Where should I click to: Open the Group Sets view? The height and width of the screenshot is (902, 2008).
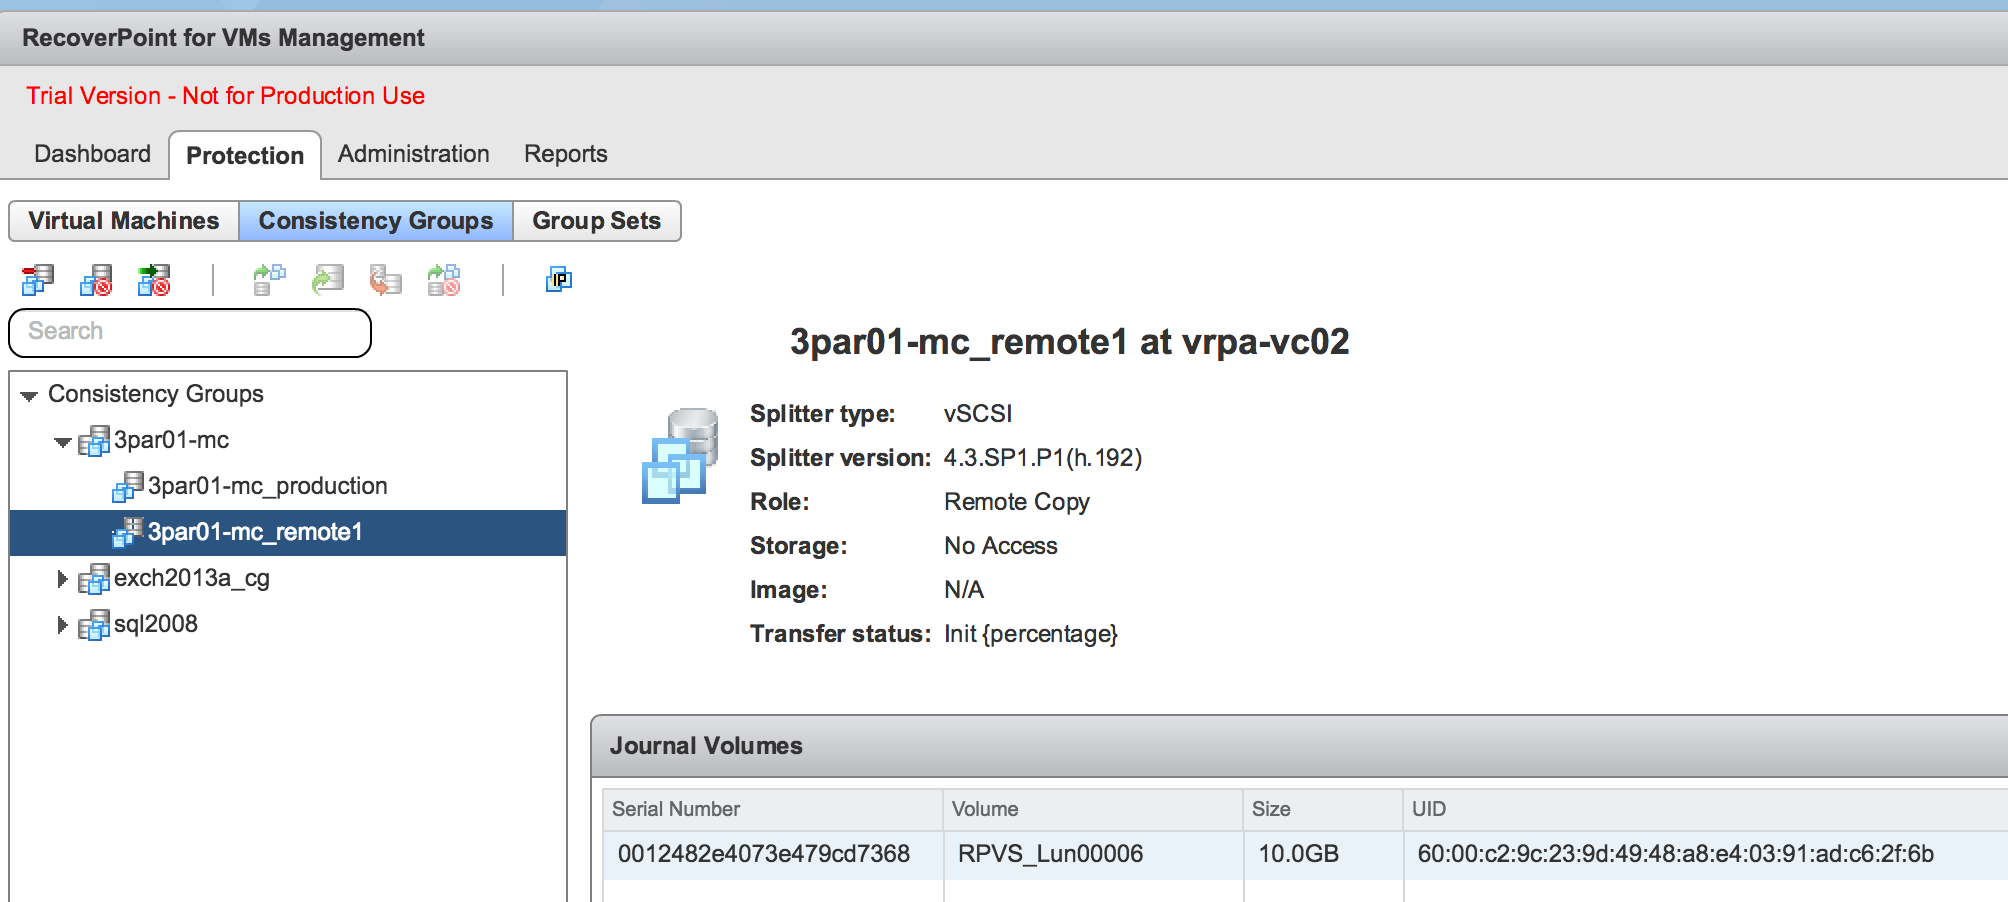tap(597, 221)
